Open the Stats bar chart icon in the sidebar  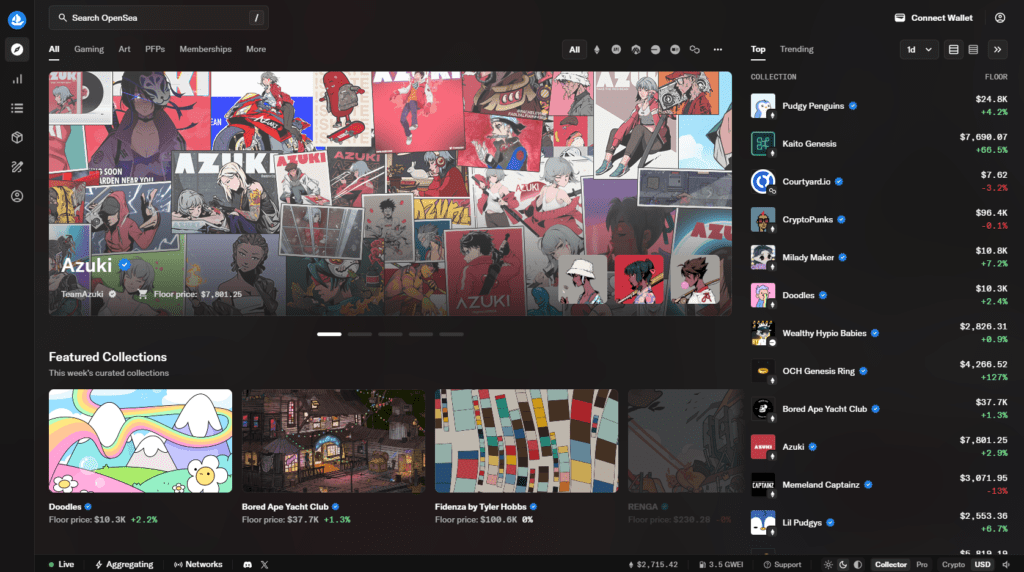[17, 79]
